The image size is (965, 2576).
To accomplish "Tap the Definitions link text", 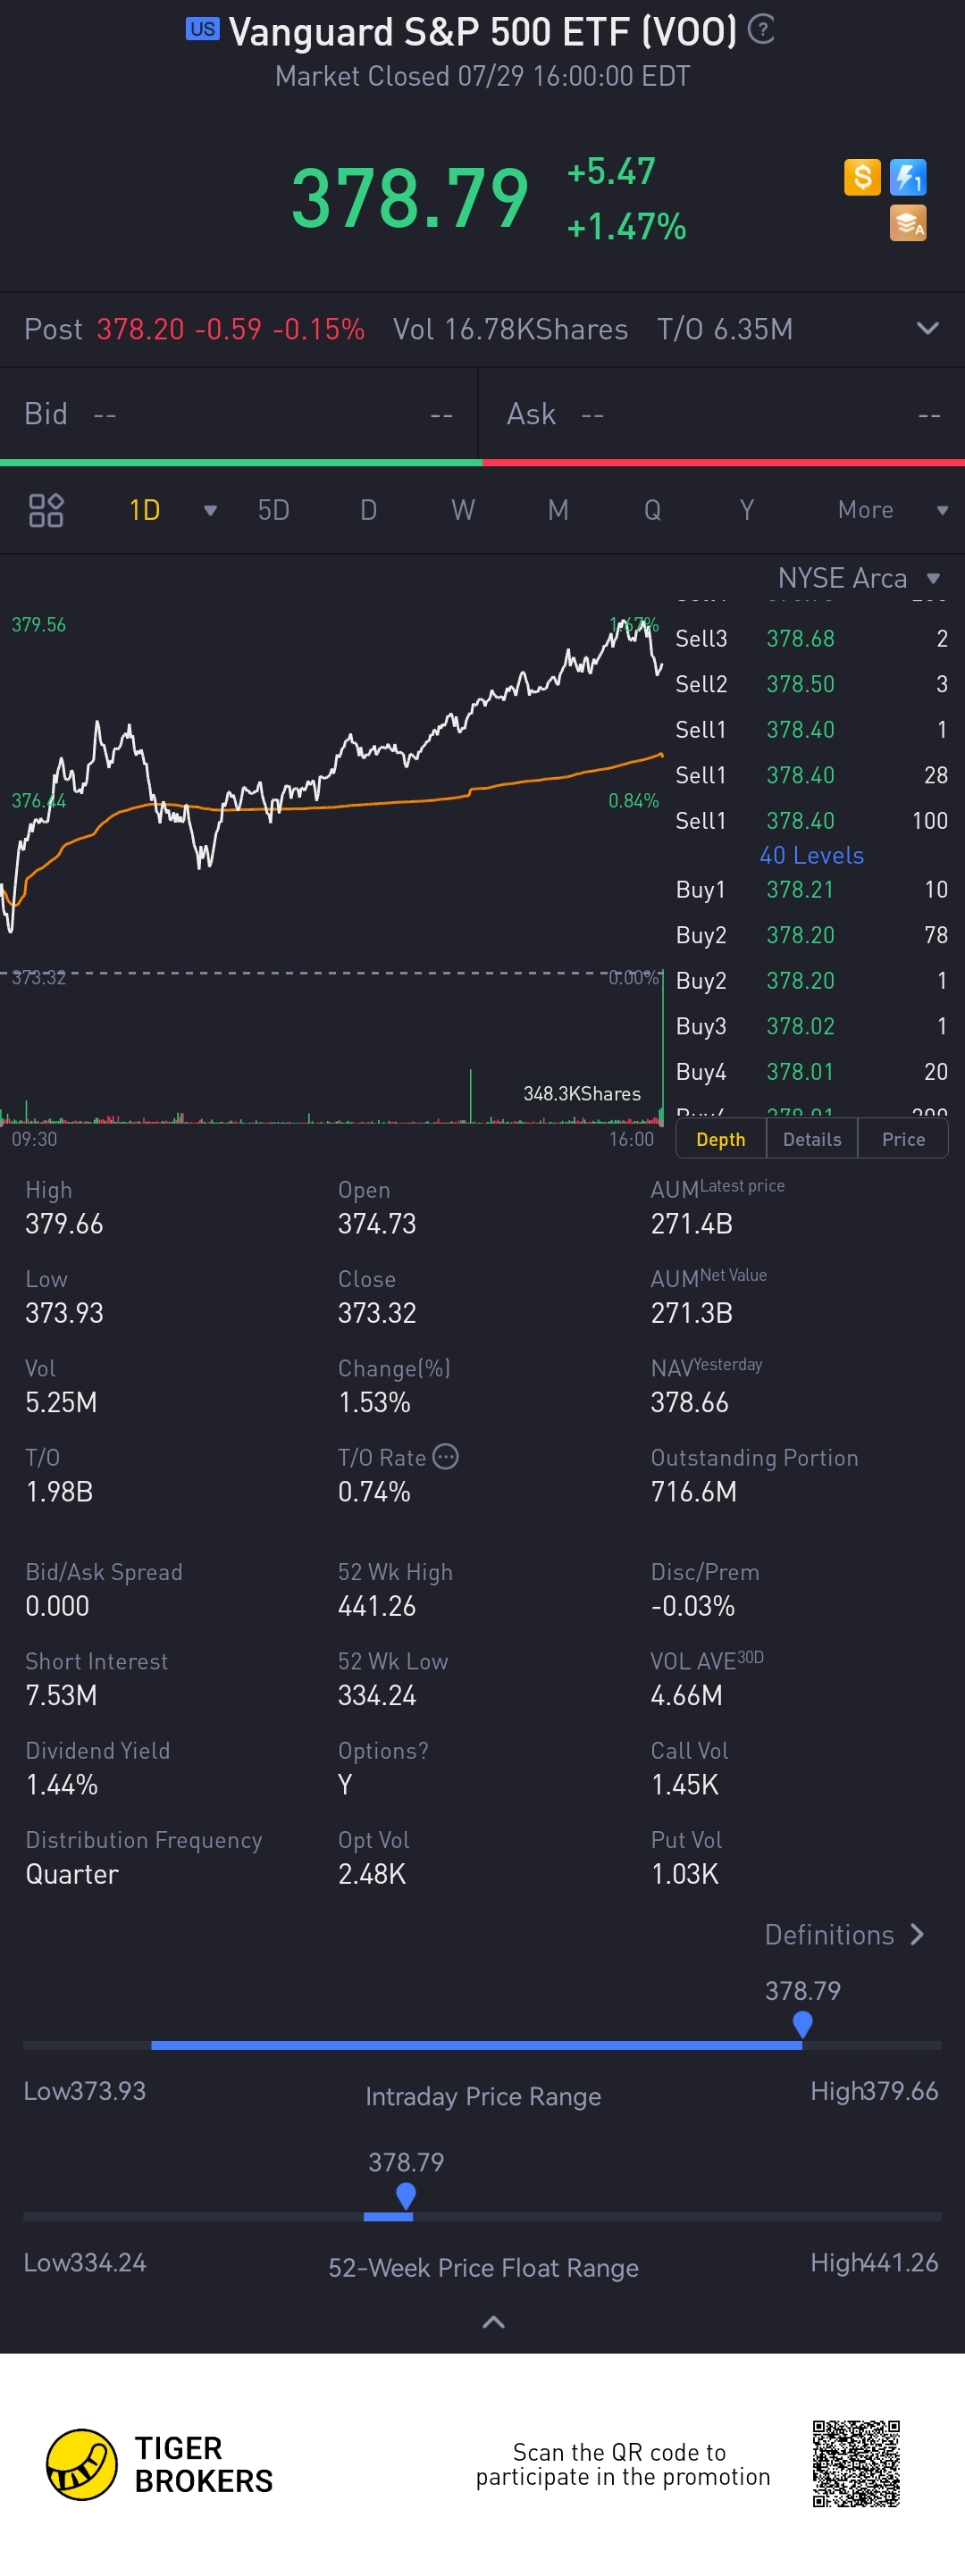I will pos(829,1934).
